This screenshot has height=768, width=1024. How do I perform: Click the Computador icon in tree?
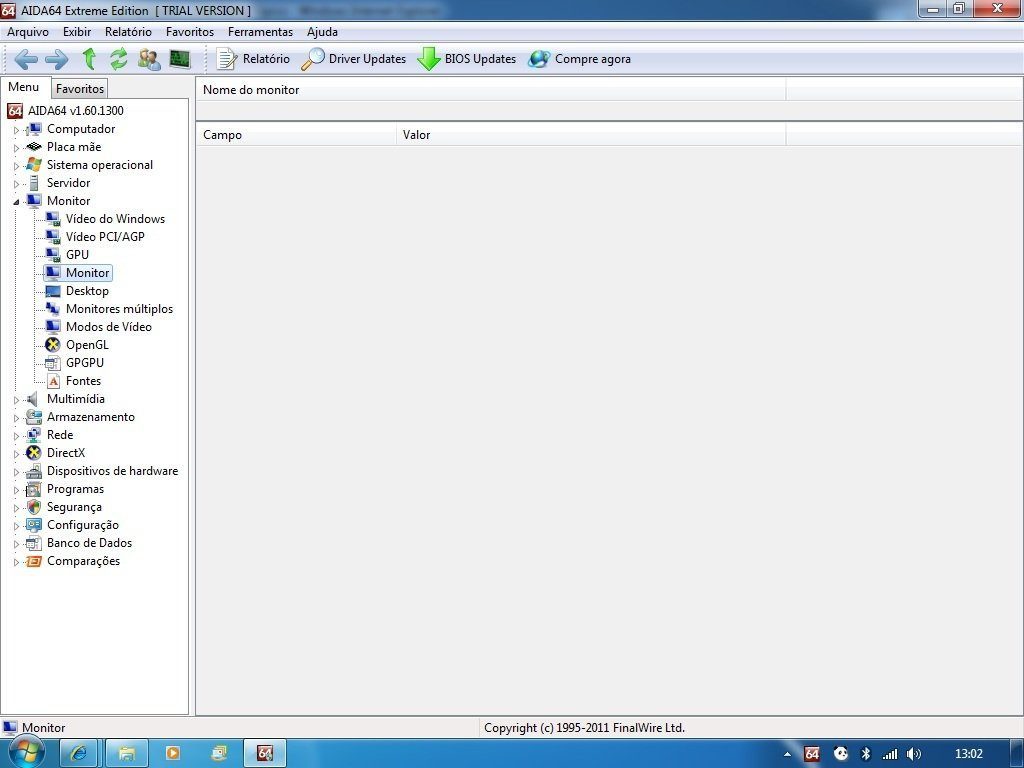pyautogui.click(x=33, y=129)
